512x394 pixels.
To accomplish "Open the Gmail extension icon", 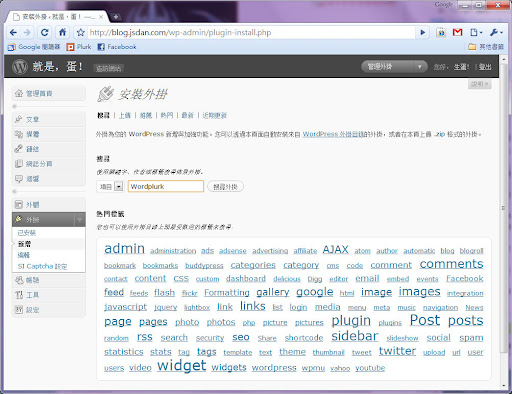I will pyautogui.click(x=457, y=32).
